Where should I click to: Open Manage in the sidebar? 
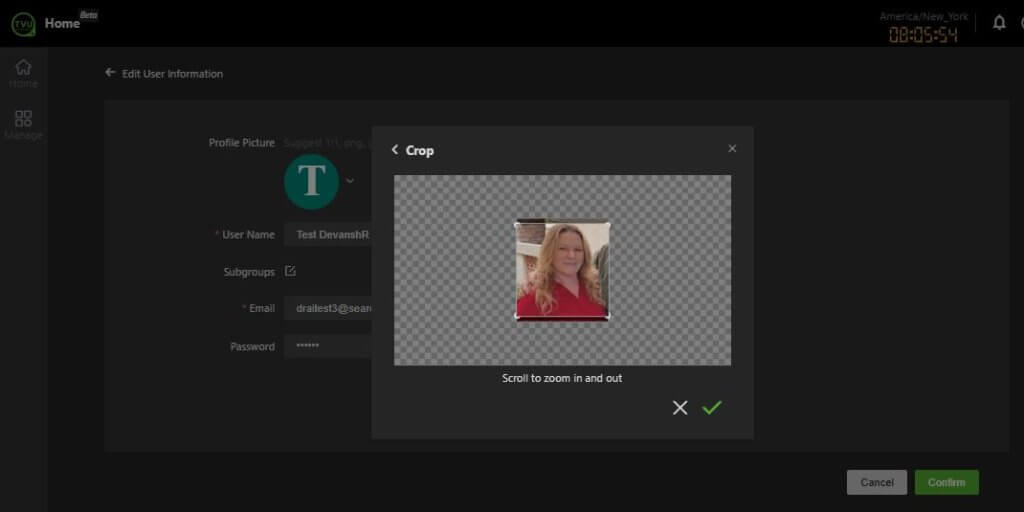point(23,125)
